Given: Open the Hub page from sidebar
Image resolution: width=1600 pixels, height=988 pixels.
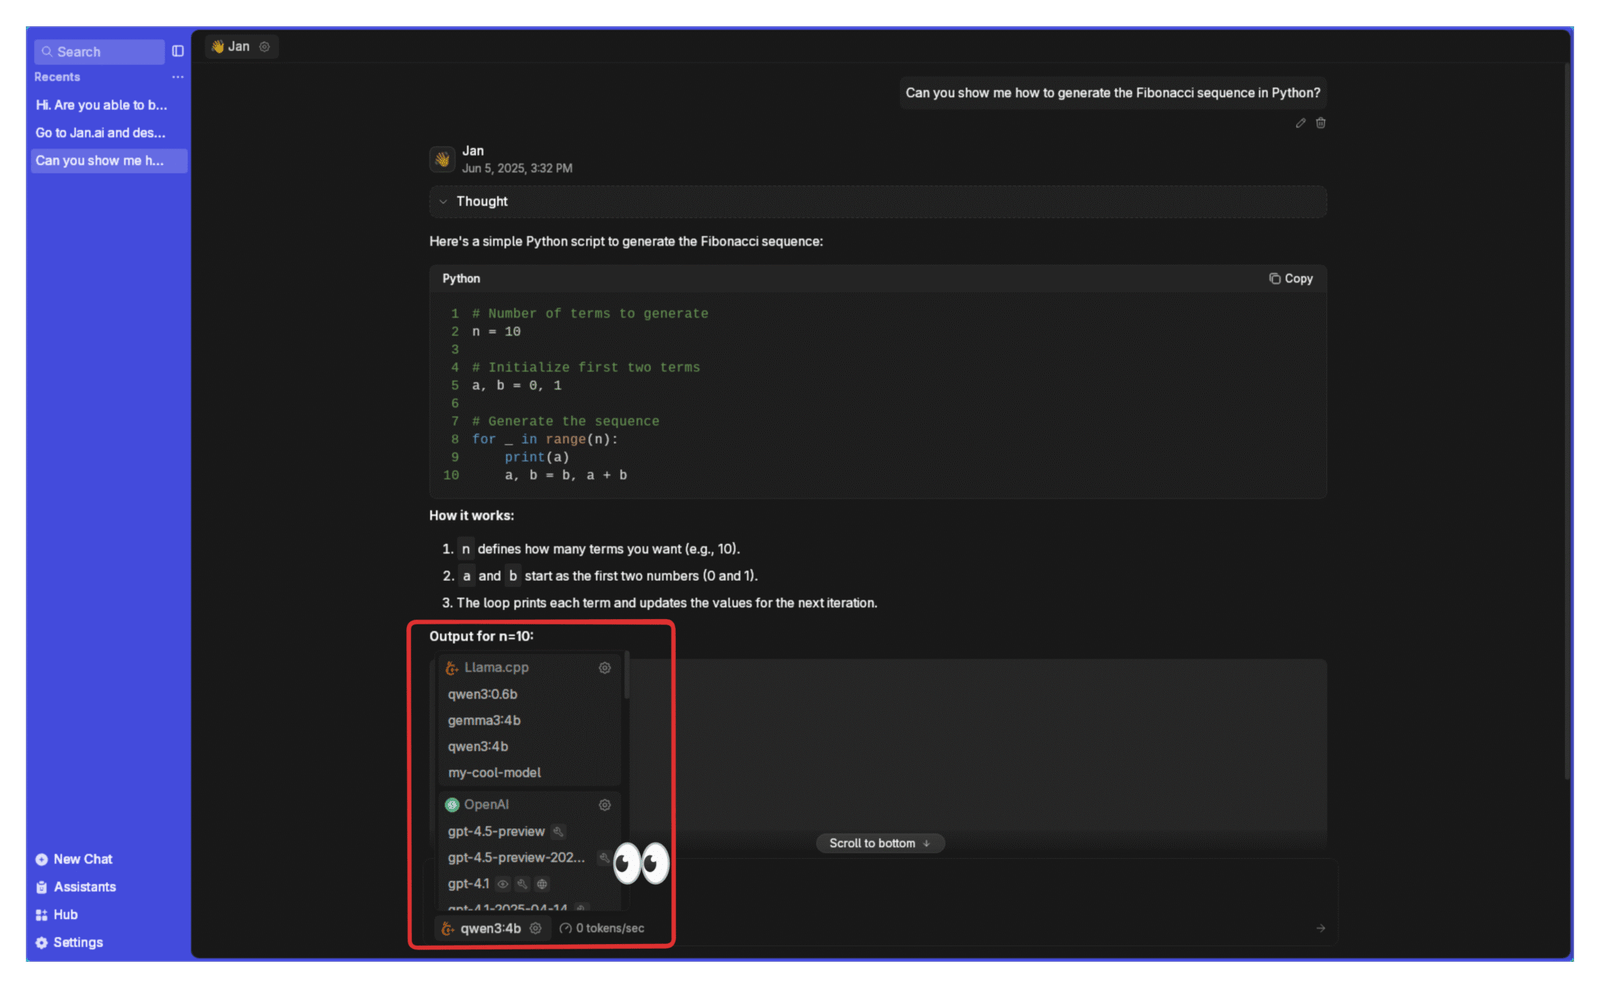Looking at the screenshot, I should click(65, 915).
